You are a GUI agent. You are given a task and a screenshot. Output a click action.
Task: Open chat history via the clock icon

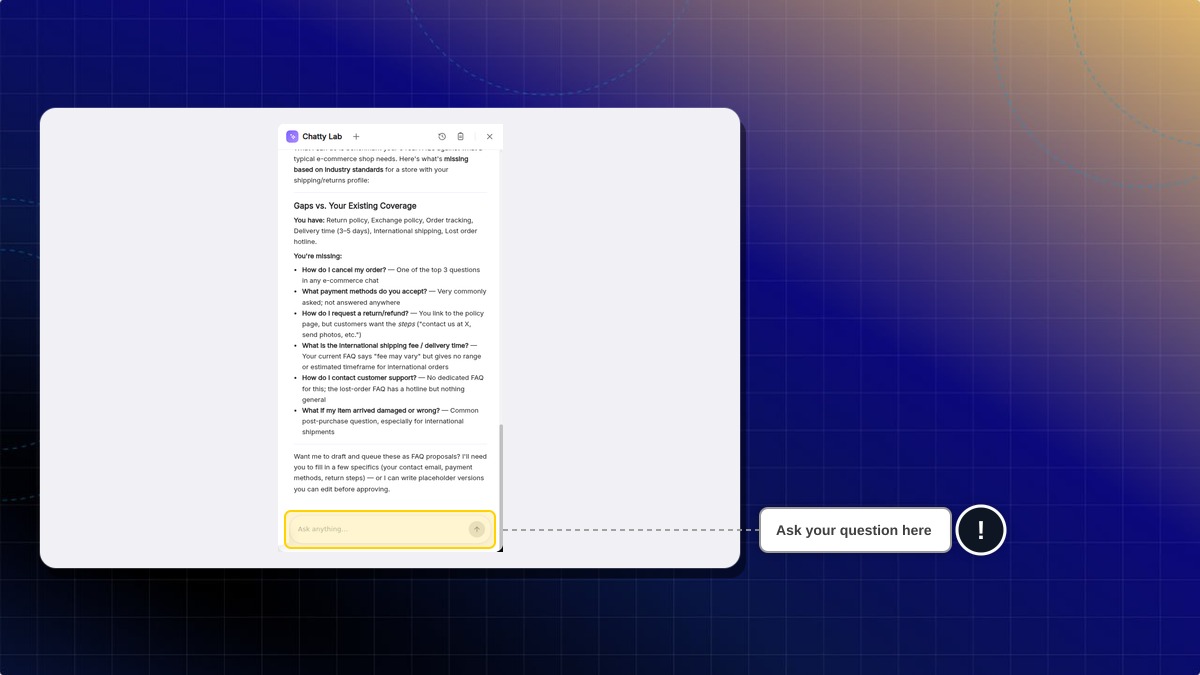point(442,137)
